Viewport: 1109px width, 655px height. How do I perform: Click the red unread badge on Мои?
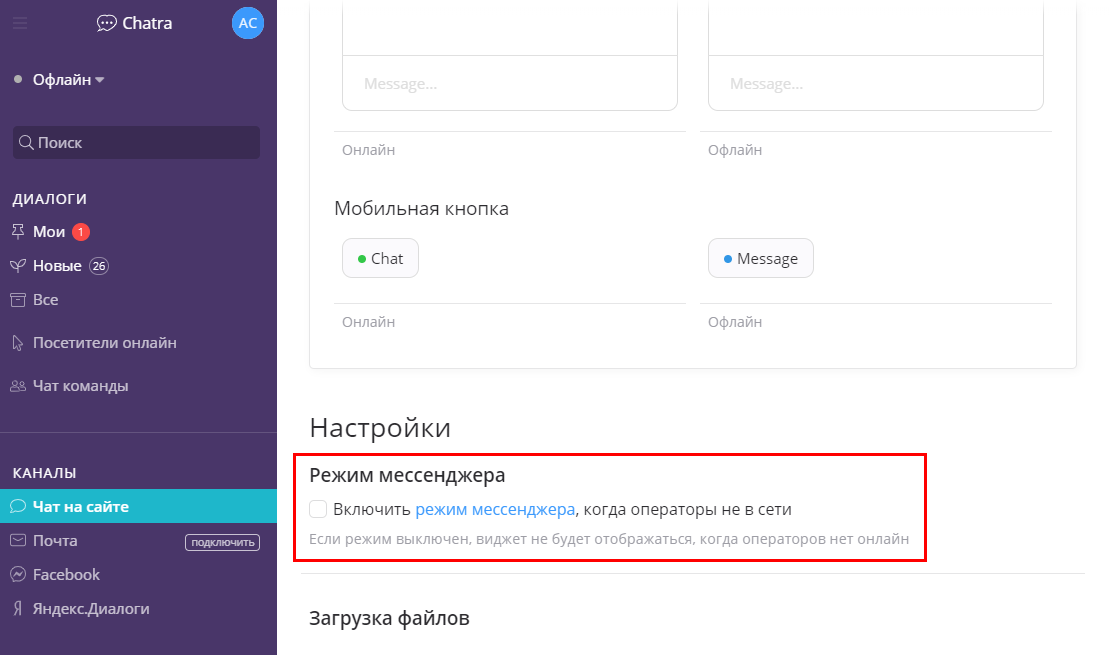point(81,232)
